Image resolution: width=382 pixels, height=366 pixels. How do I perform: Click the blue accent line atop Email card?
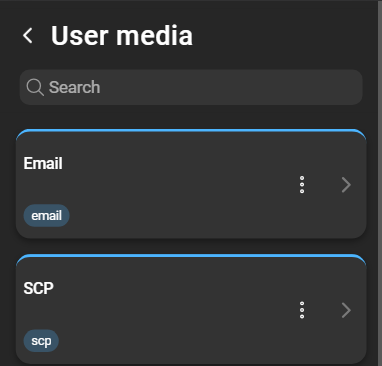point(191,130)
